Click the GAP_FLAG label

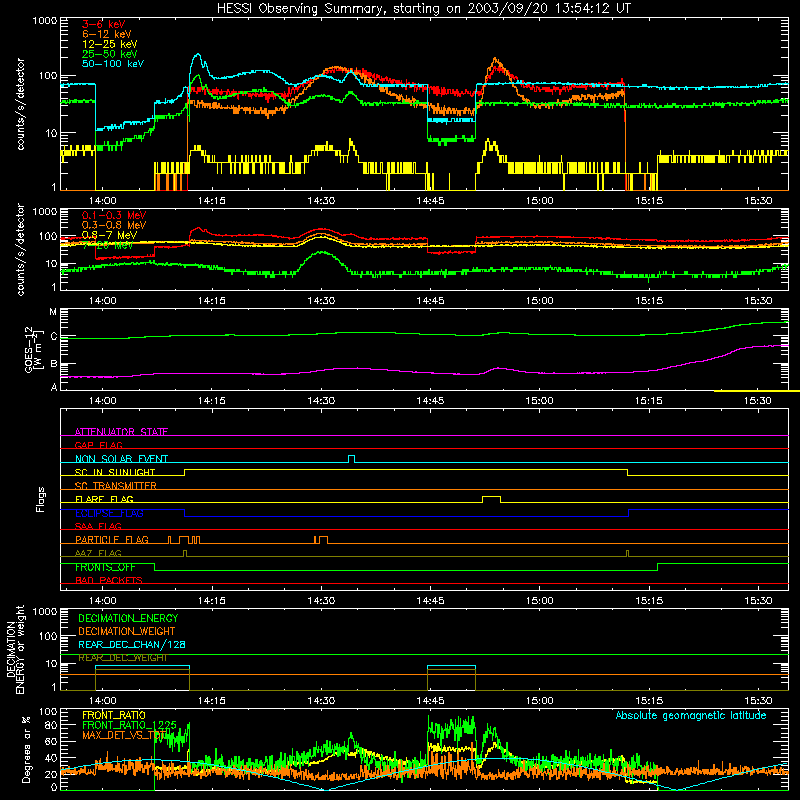point(98,445)
